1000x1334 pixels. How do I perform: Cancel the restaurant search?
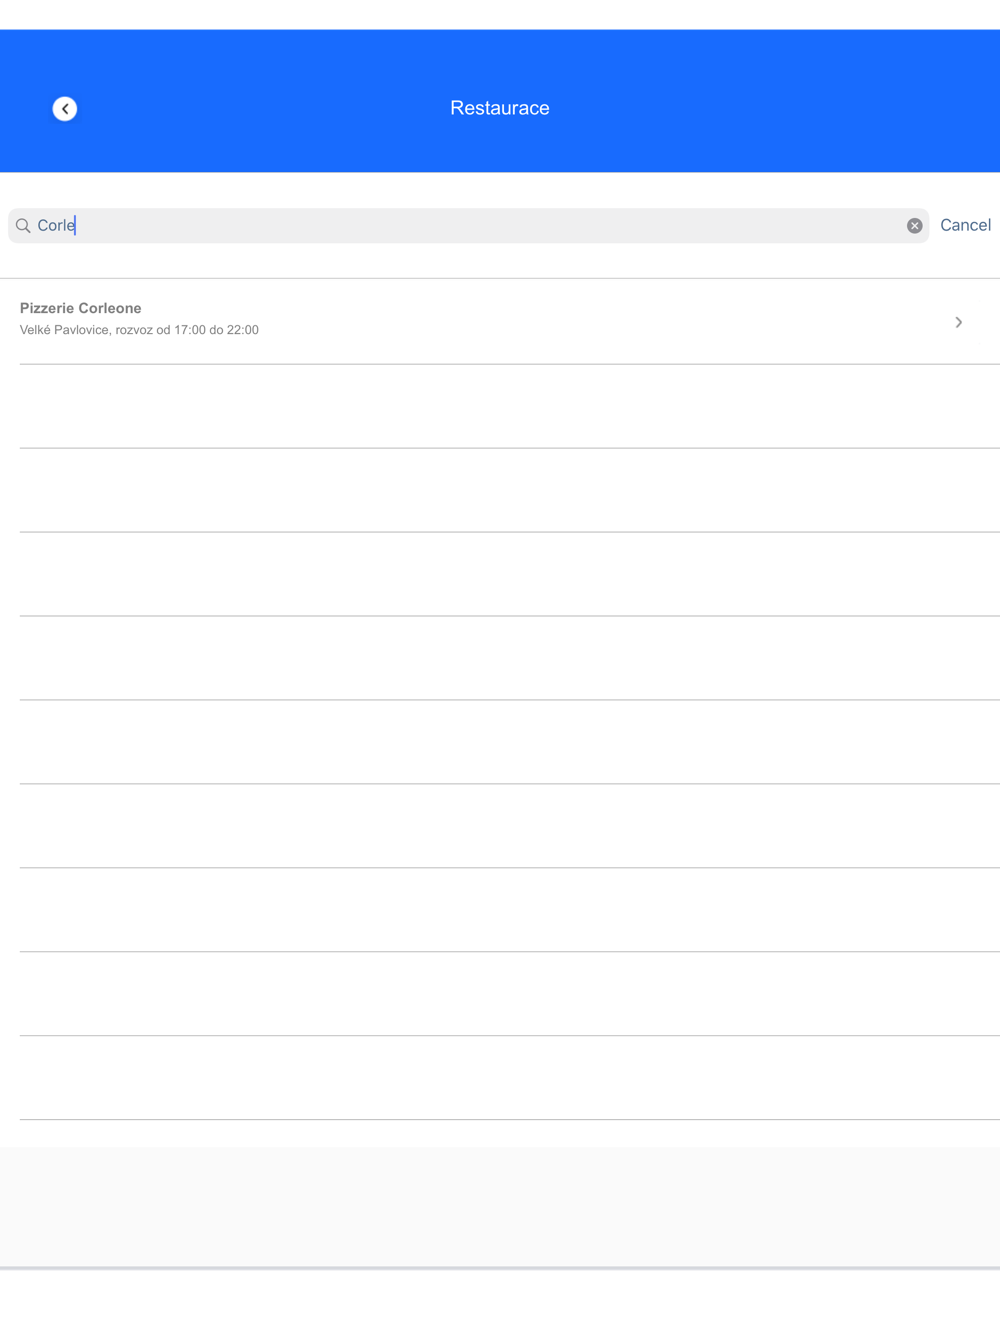[965, 225]
